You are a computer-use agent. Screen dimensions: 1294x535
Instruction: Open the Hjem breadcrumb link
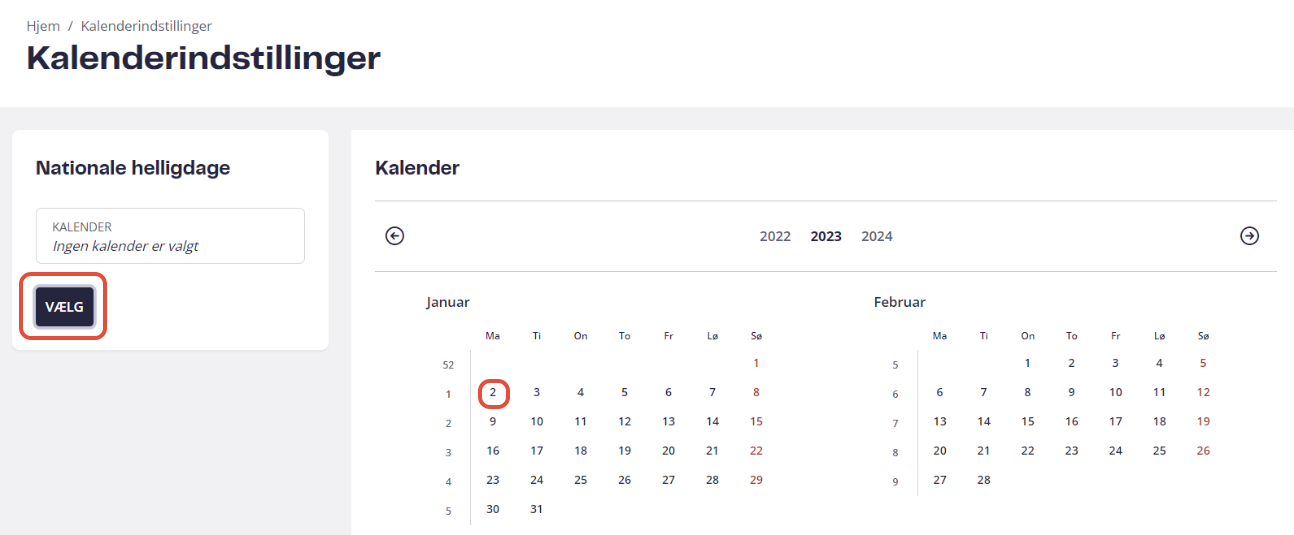click(x=43, y=26)
